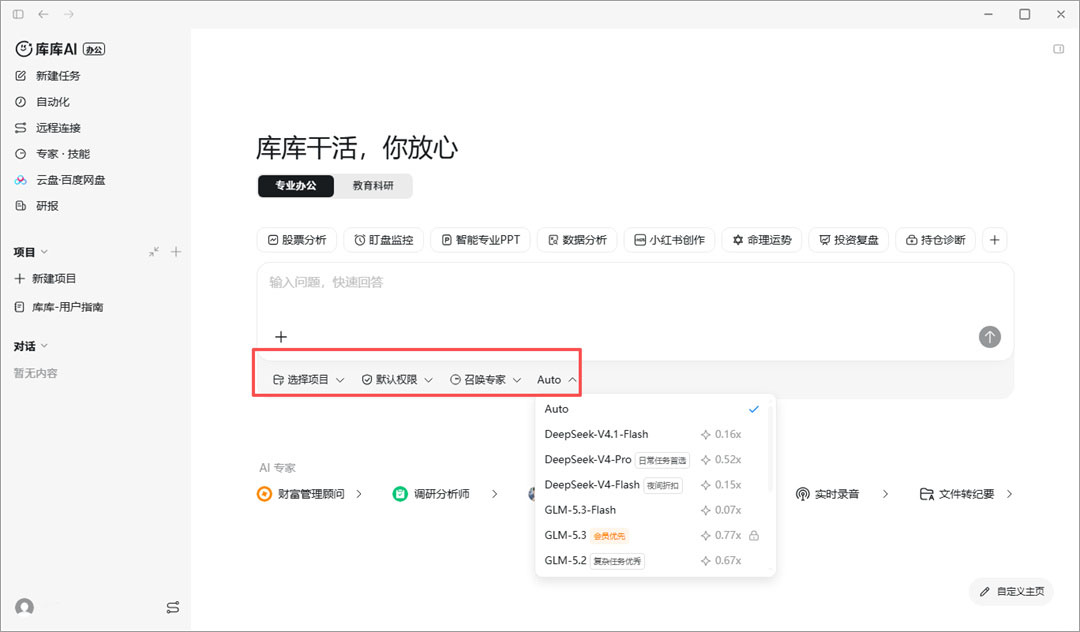Click the plus attachment icon in input box
The width and height of the screenshot is (1080, 632).
coord(281,337)
